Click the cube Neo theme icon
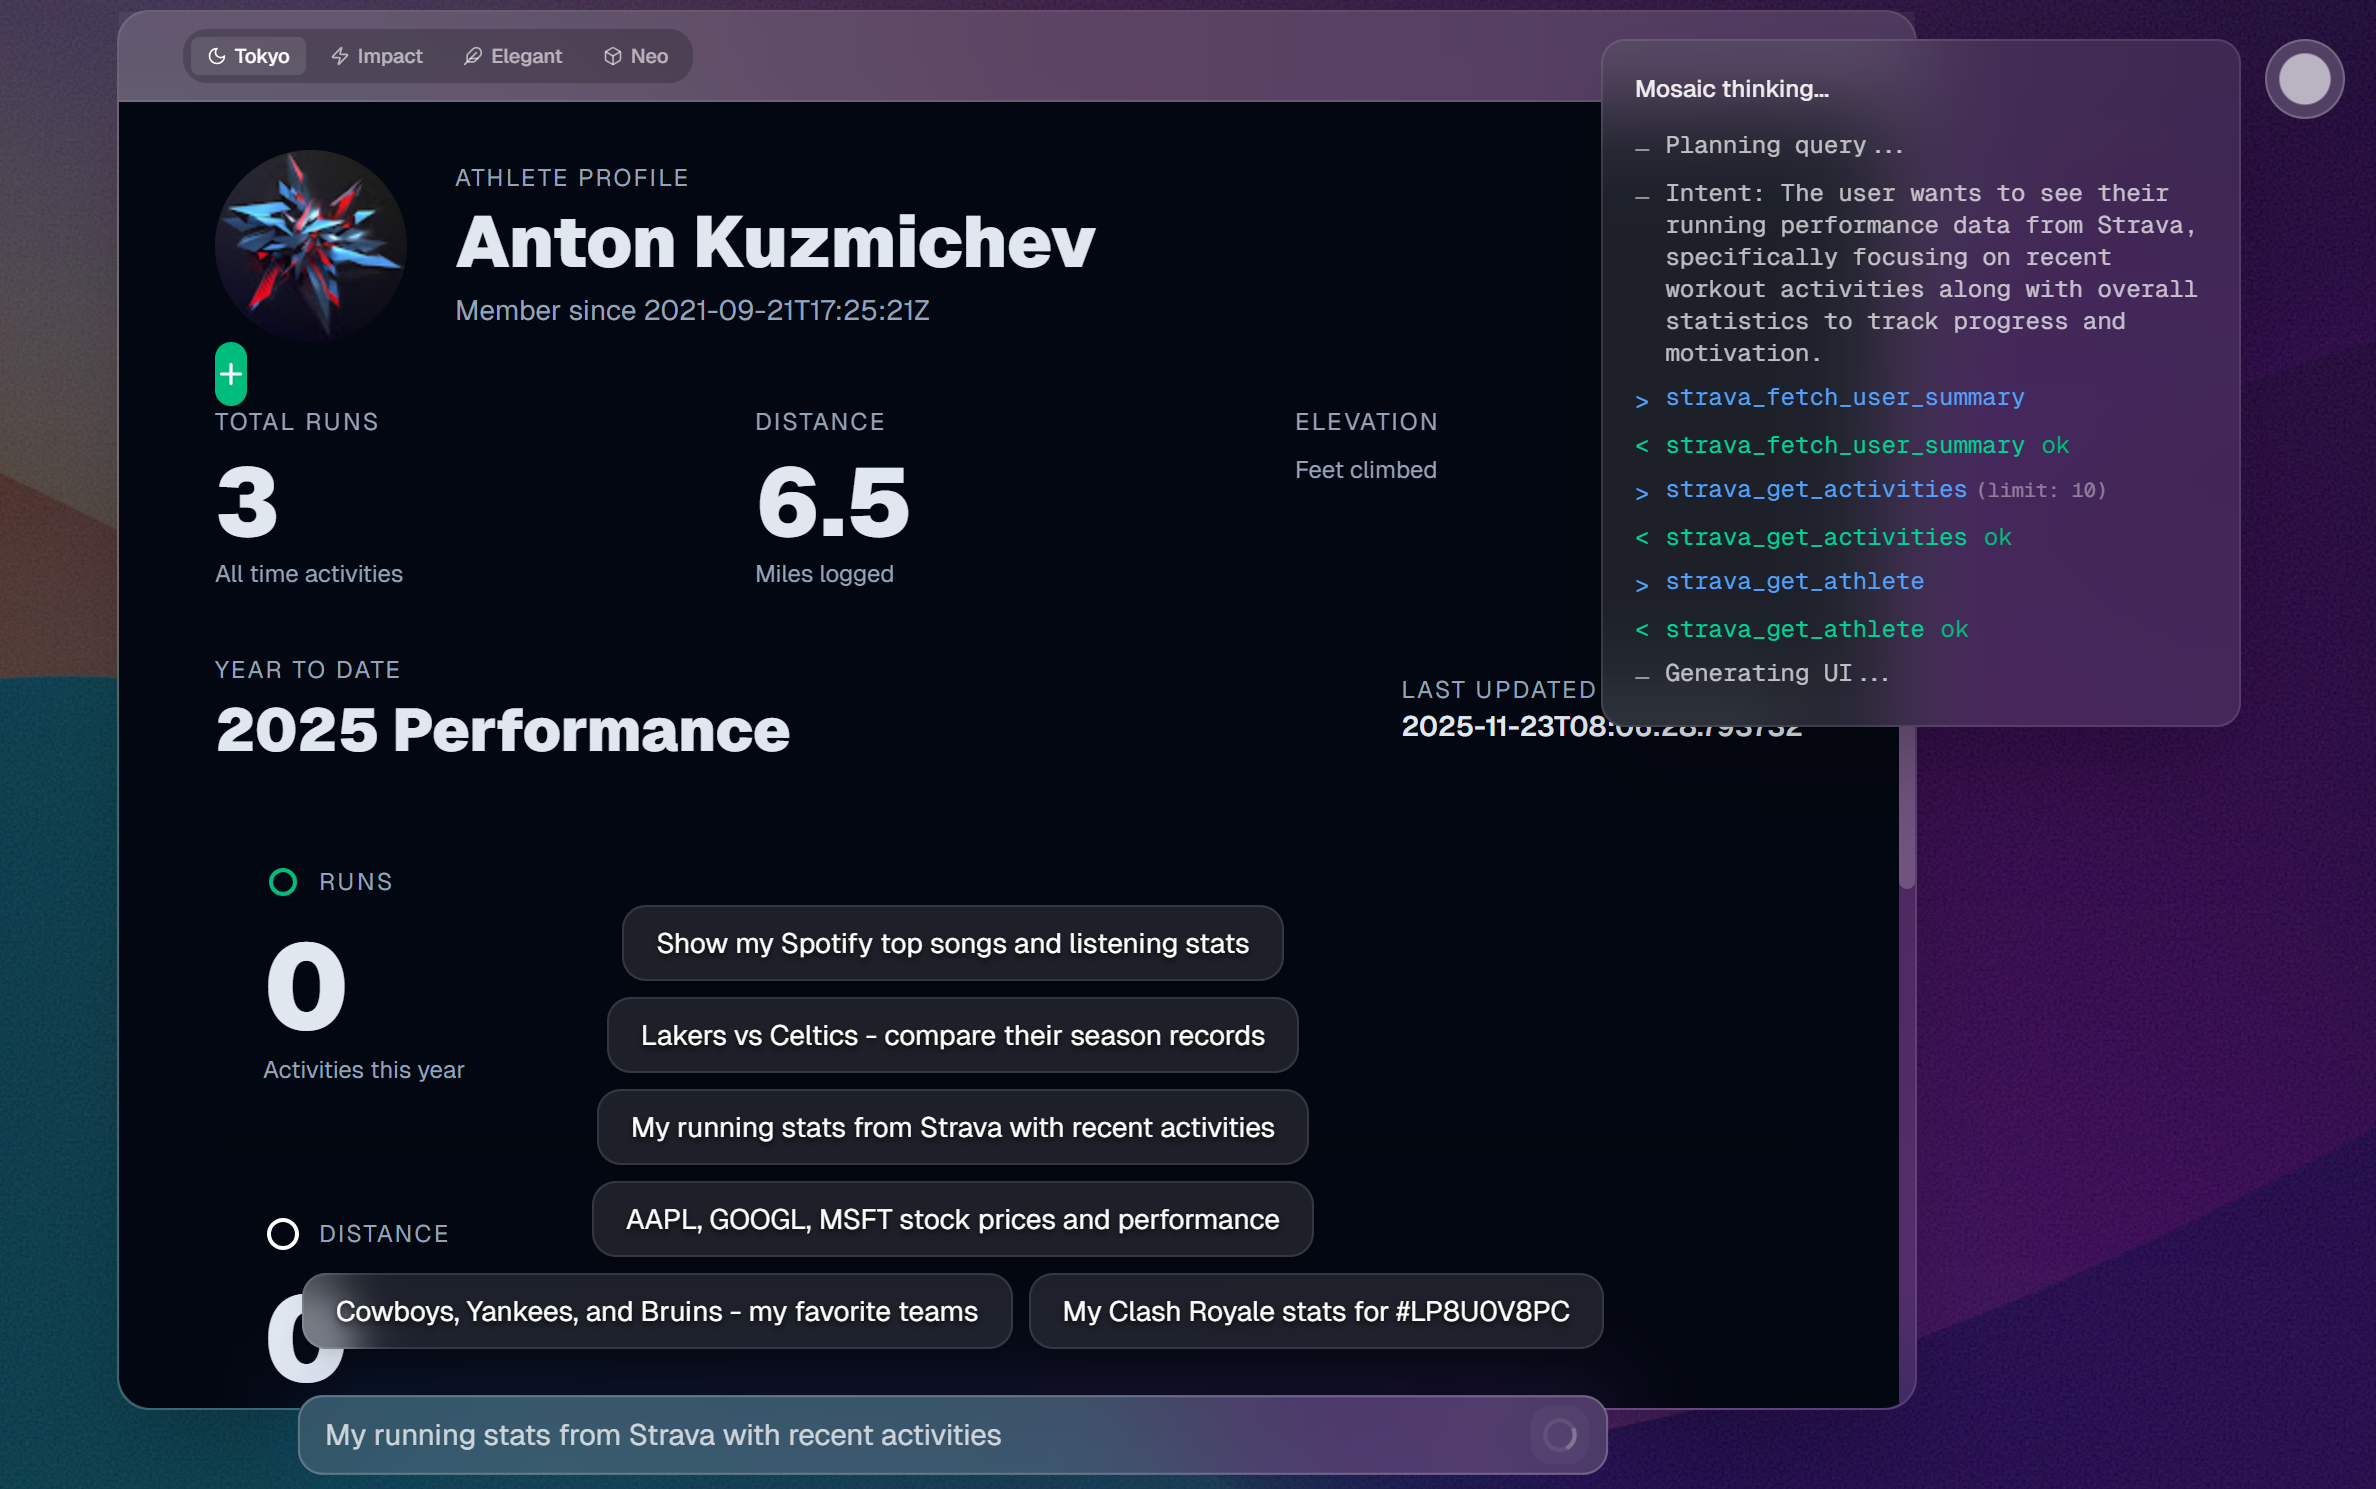This screenshot has width=2376, height=1489. click(613, 56)
